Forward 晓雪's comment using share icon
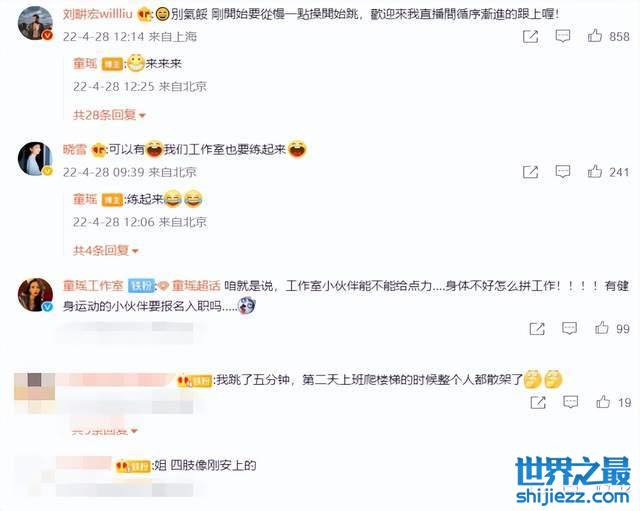This screenshot has height=511, width=640. [530, 172]
